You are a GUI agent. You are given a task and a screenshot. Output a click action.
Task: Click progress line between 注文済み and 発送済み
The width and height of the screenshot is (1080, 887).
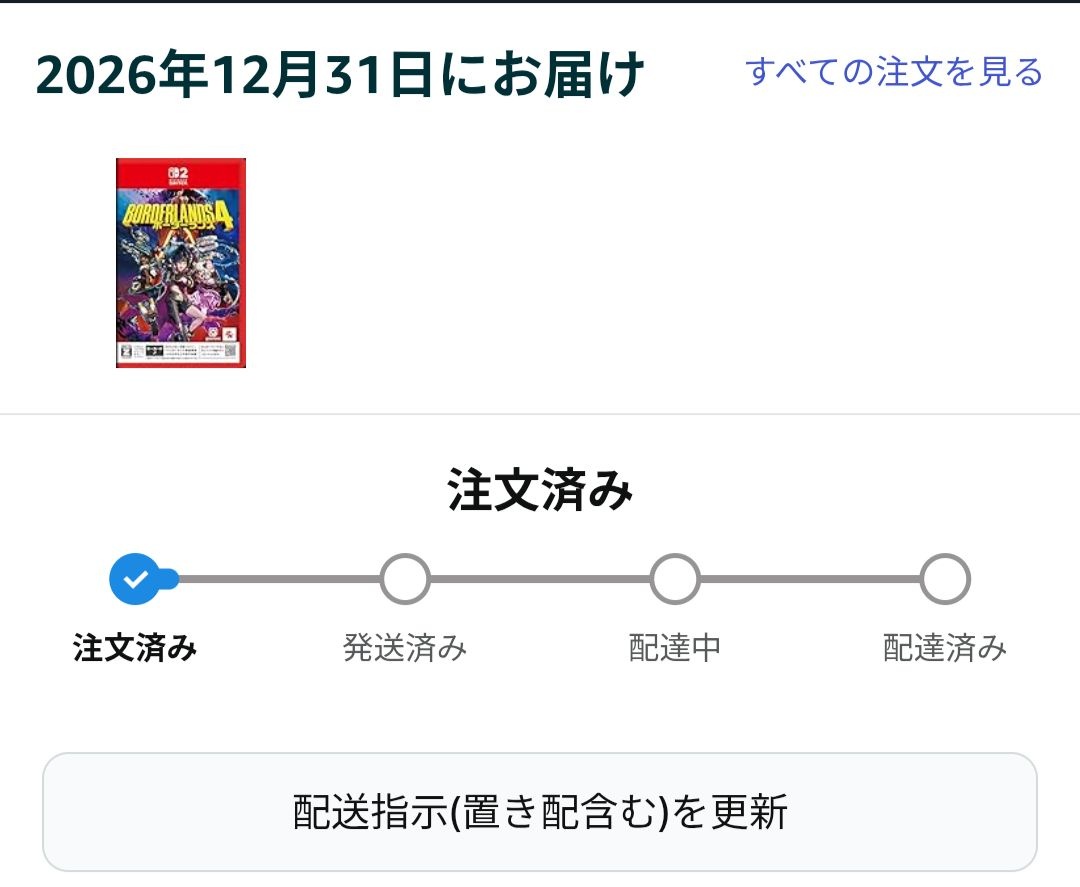point(279,579)
